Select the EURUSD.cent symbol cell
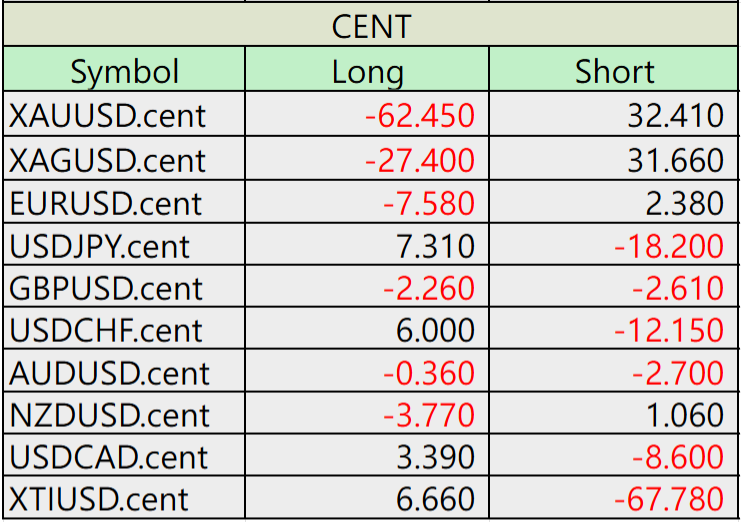The height and width of the screenshot is (522, 741). [124, 202]
